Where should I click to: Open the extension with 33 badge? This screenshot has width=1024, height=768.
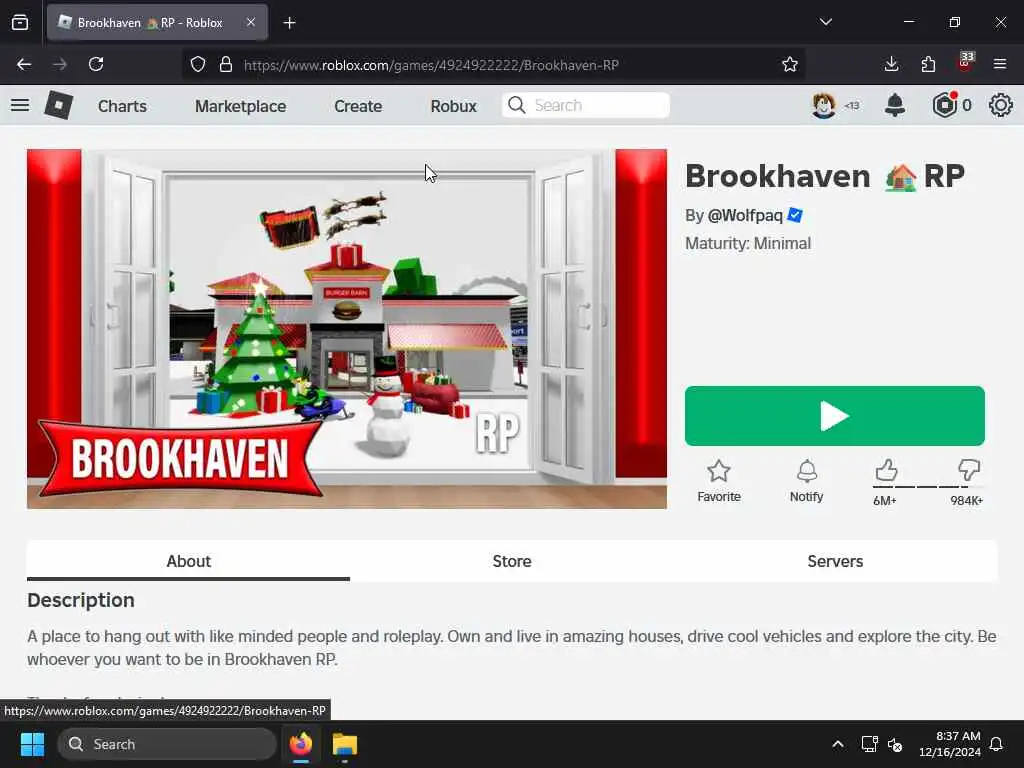pyautogui.click(x=965, y=63)
